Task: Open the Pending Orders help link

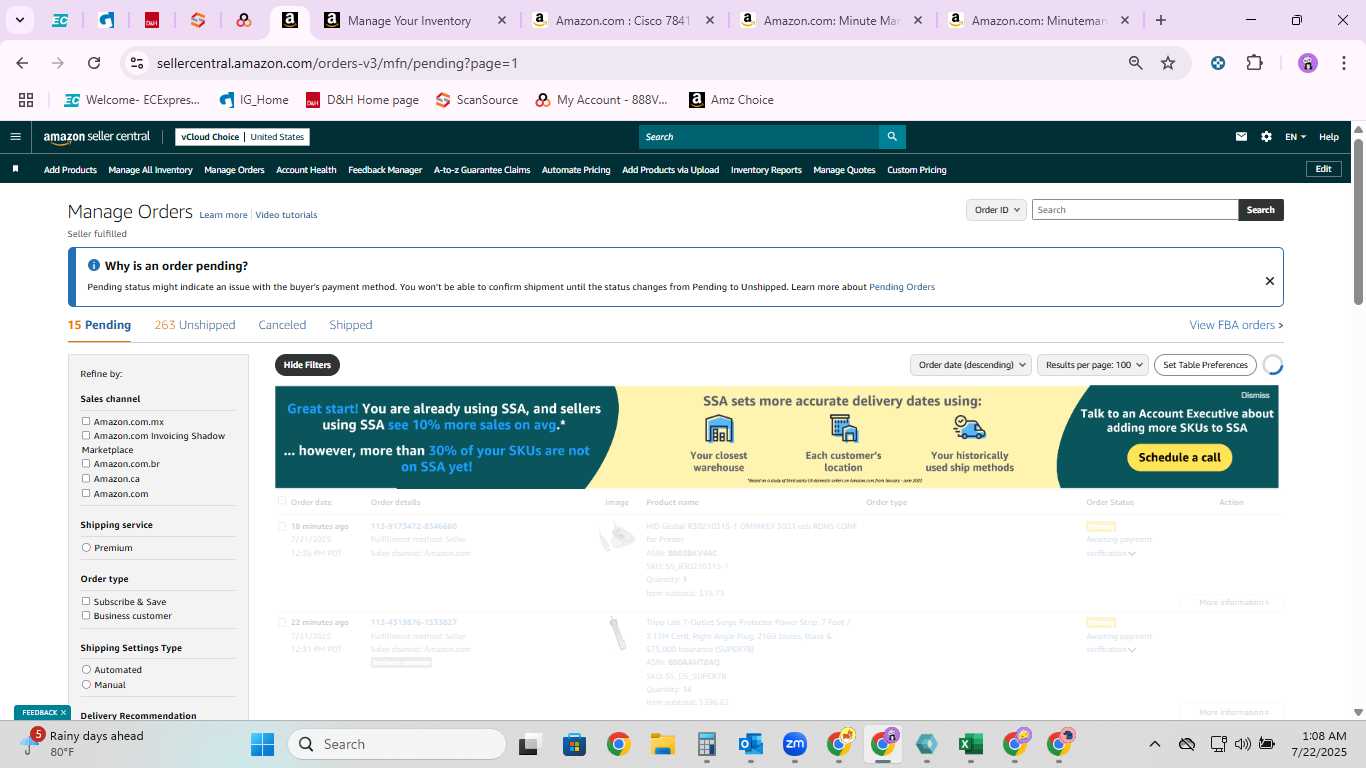Action: coord(902,287)
